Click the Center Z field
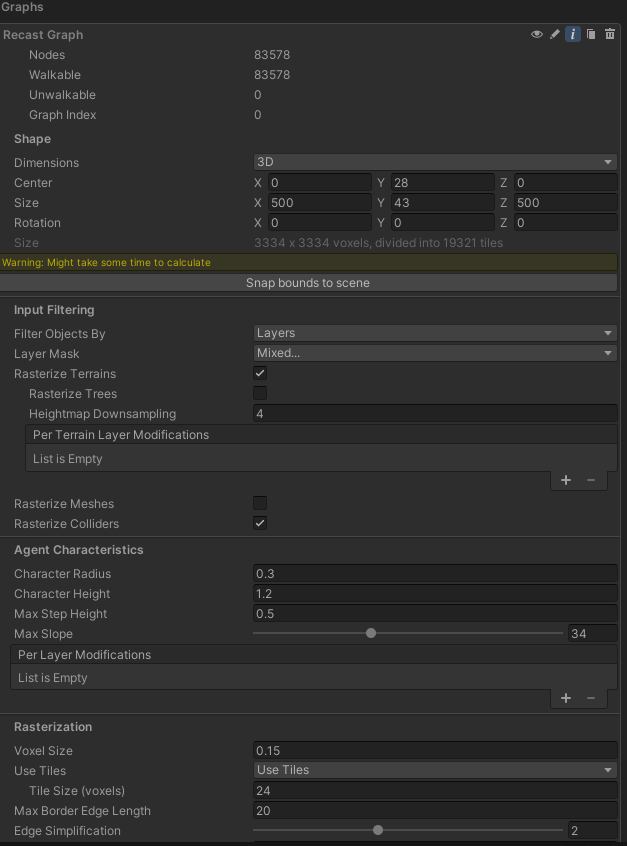Image resolution: width=627 pixels, height=846 pixels. pos(565,182)
